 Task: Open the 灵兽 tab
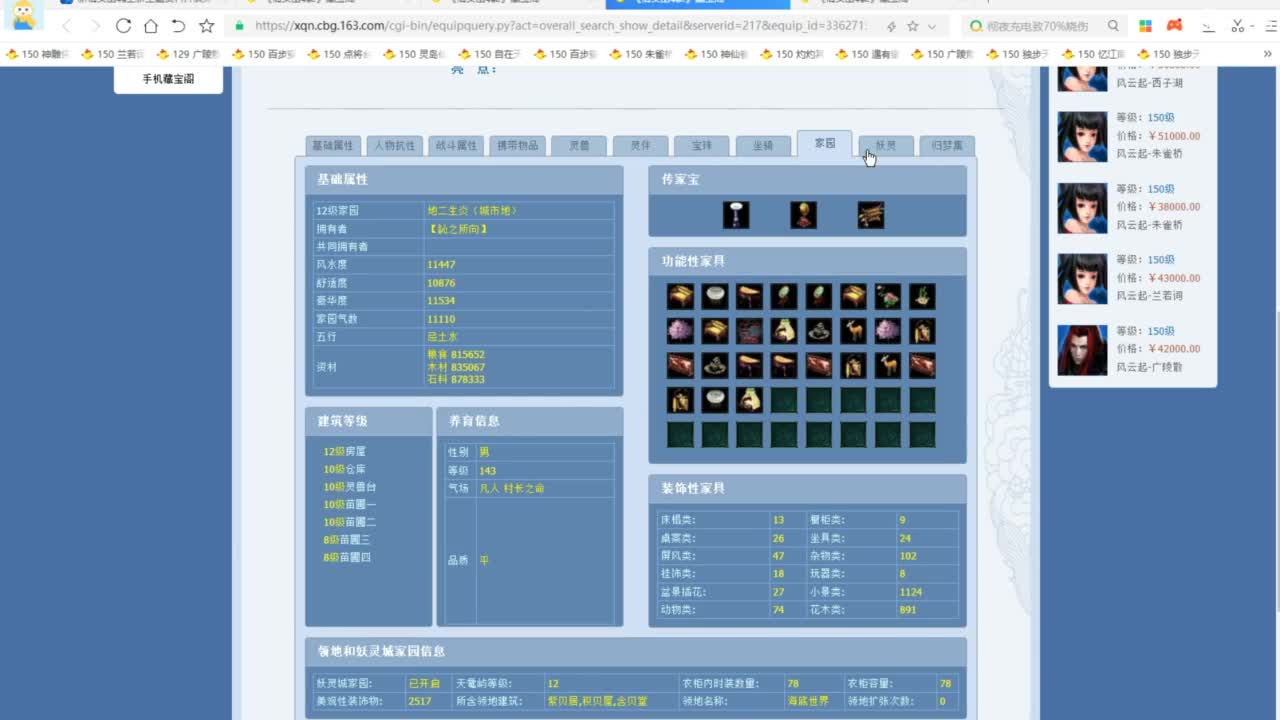coord(579,146)
